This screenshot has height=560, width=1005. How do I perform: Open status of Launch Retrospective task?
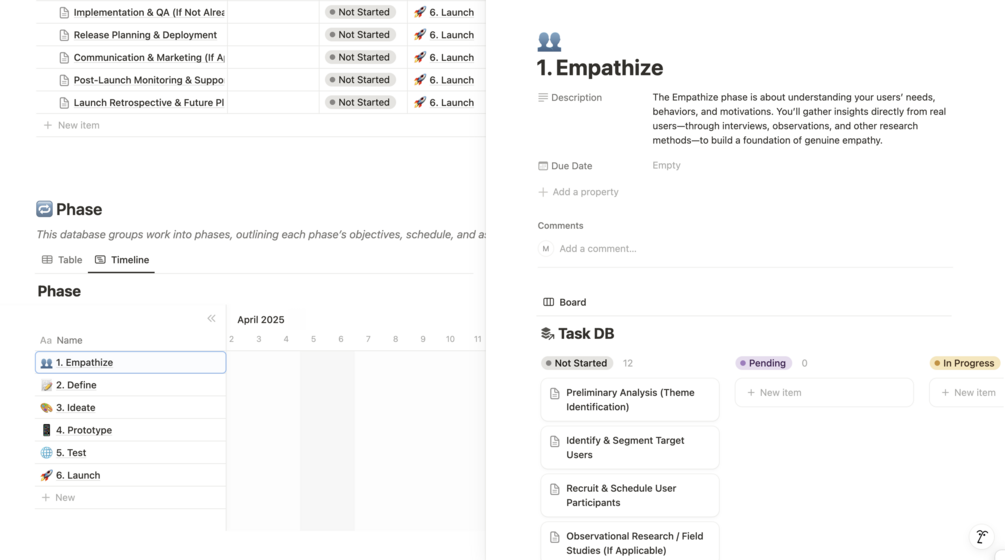360,102
